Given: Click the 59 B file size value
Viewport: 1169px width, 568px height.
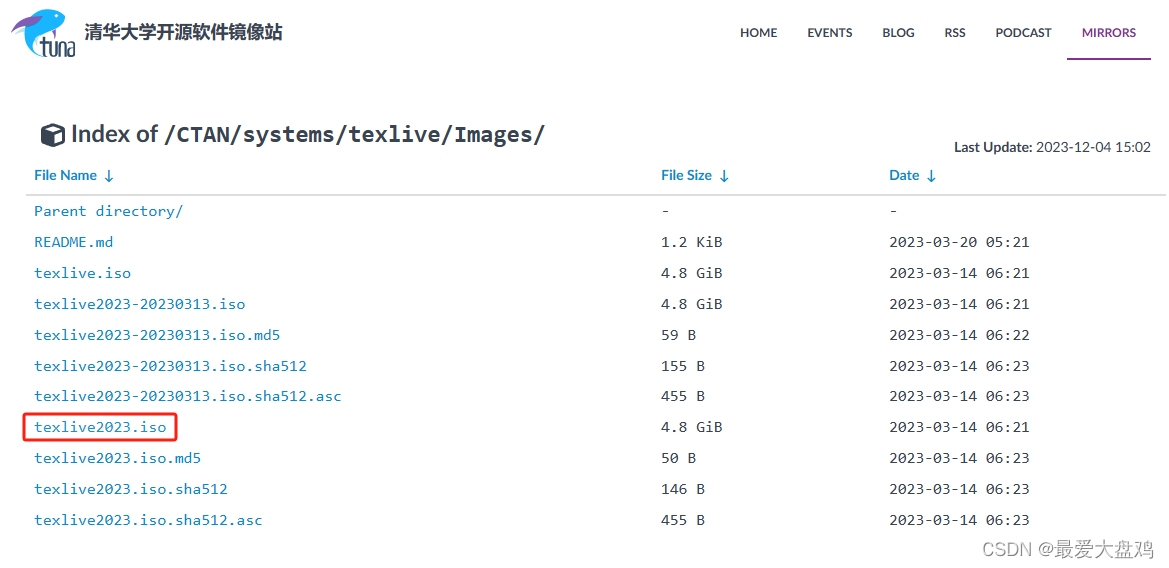Looking at the screenshot, I should tap(678, 335).
